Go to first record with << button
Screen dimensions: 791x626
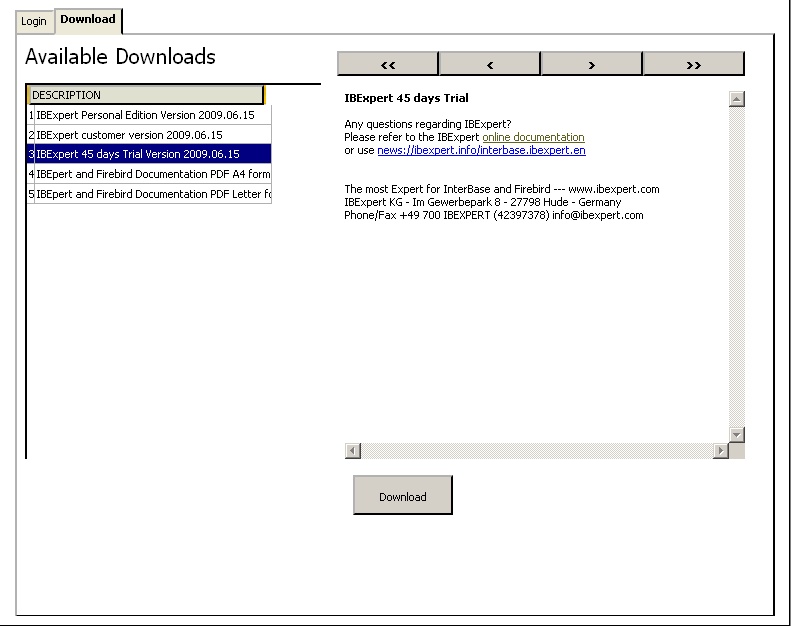coord(387,64)
